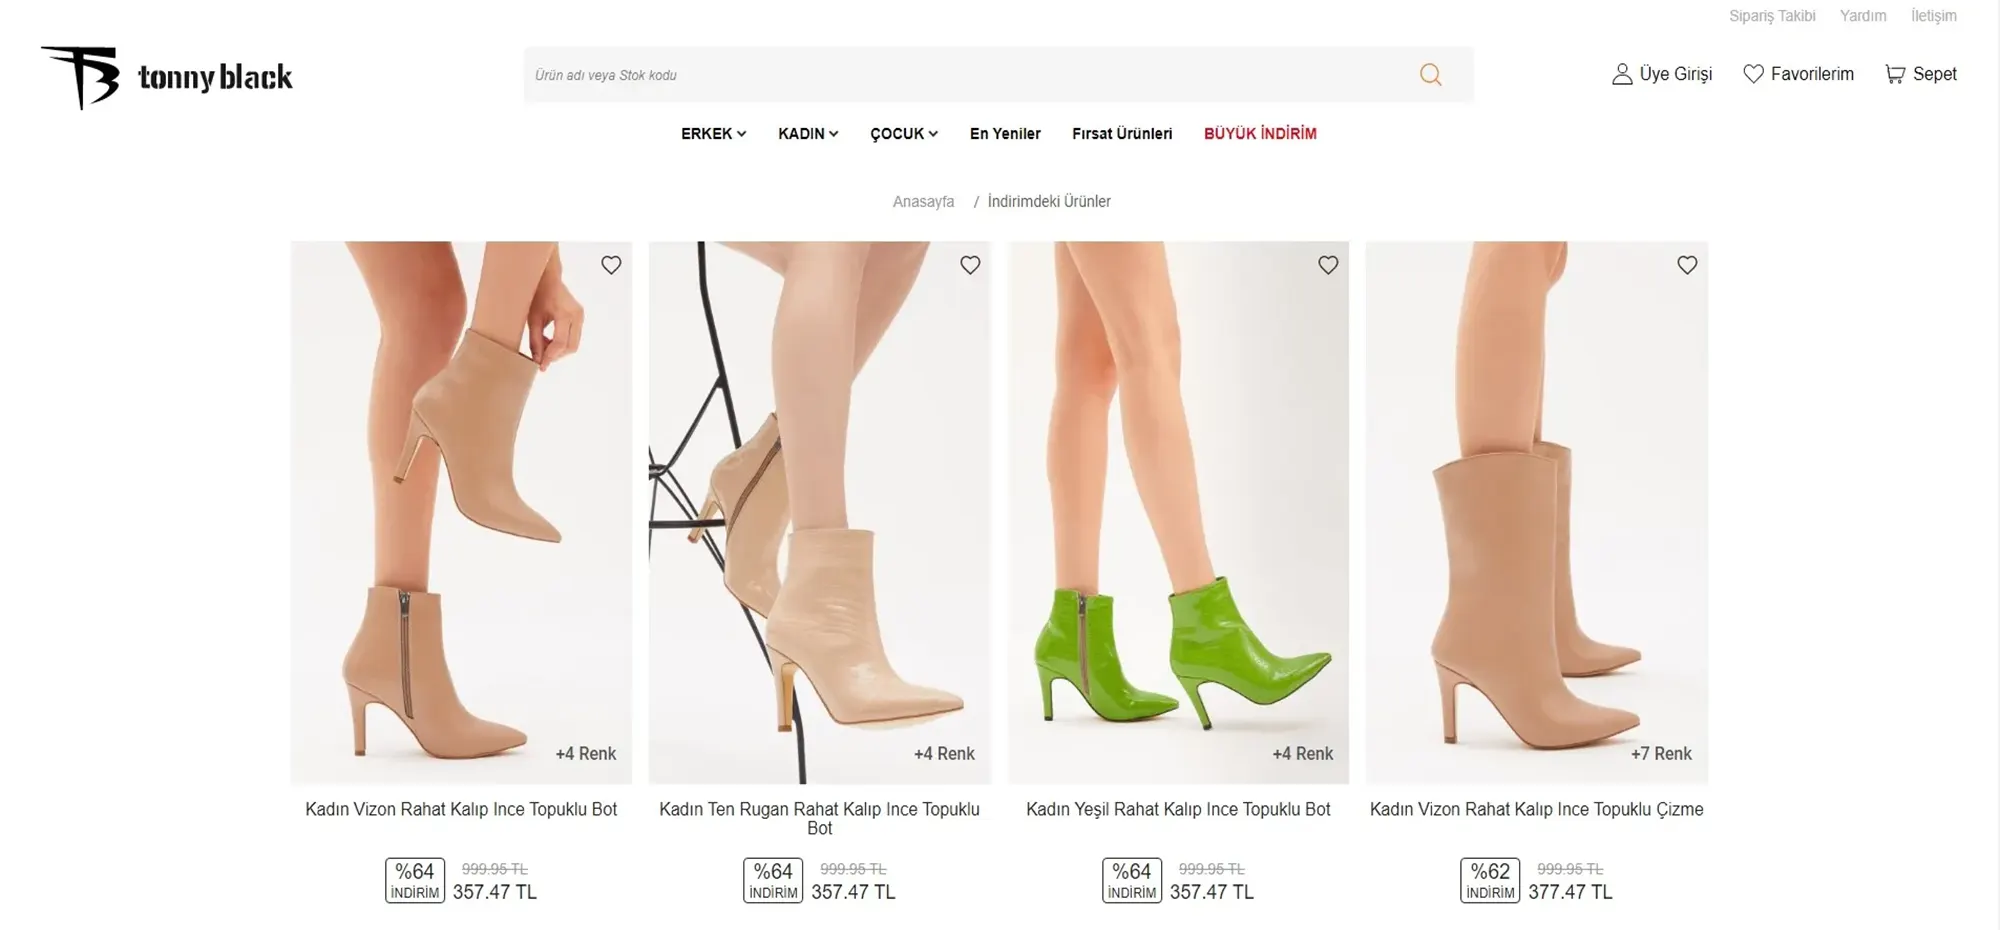The image size is (2000, 930).
Task: Navigate to Anasayfa breadcrumb
Action: pyautogui.click(x=923, y=202)
